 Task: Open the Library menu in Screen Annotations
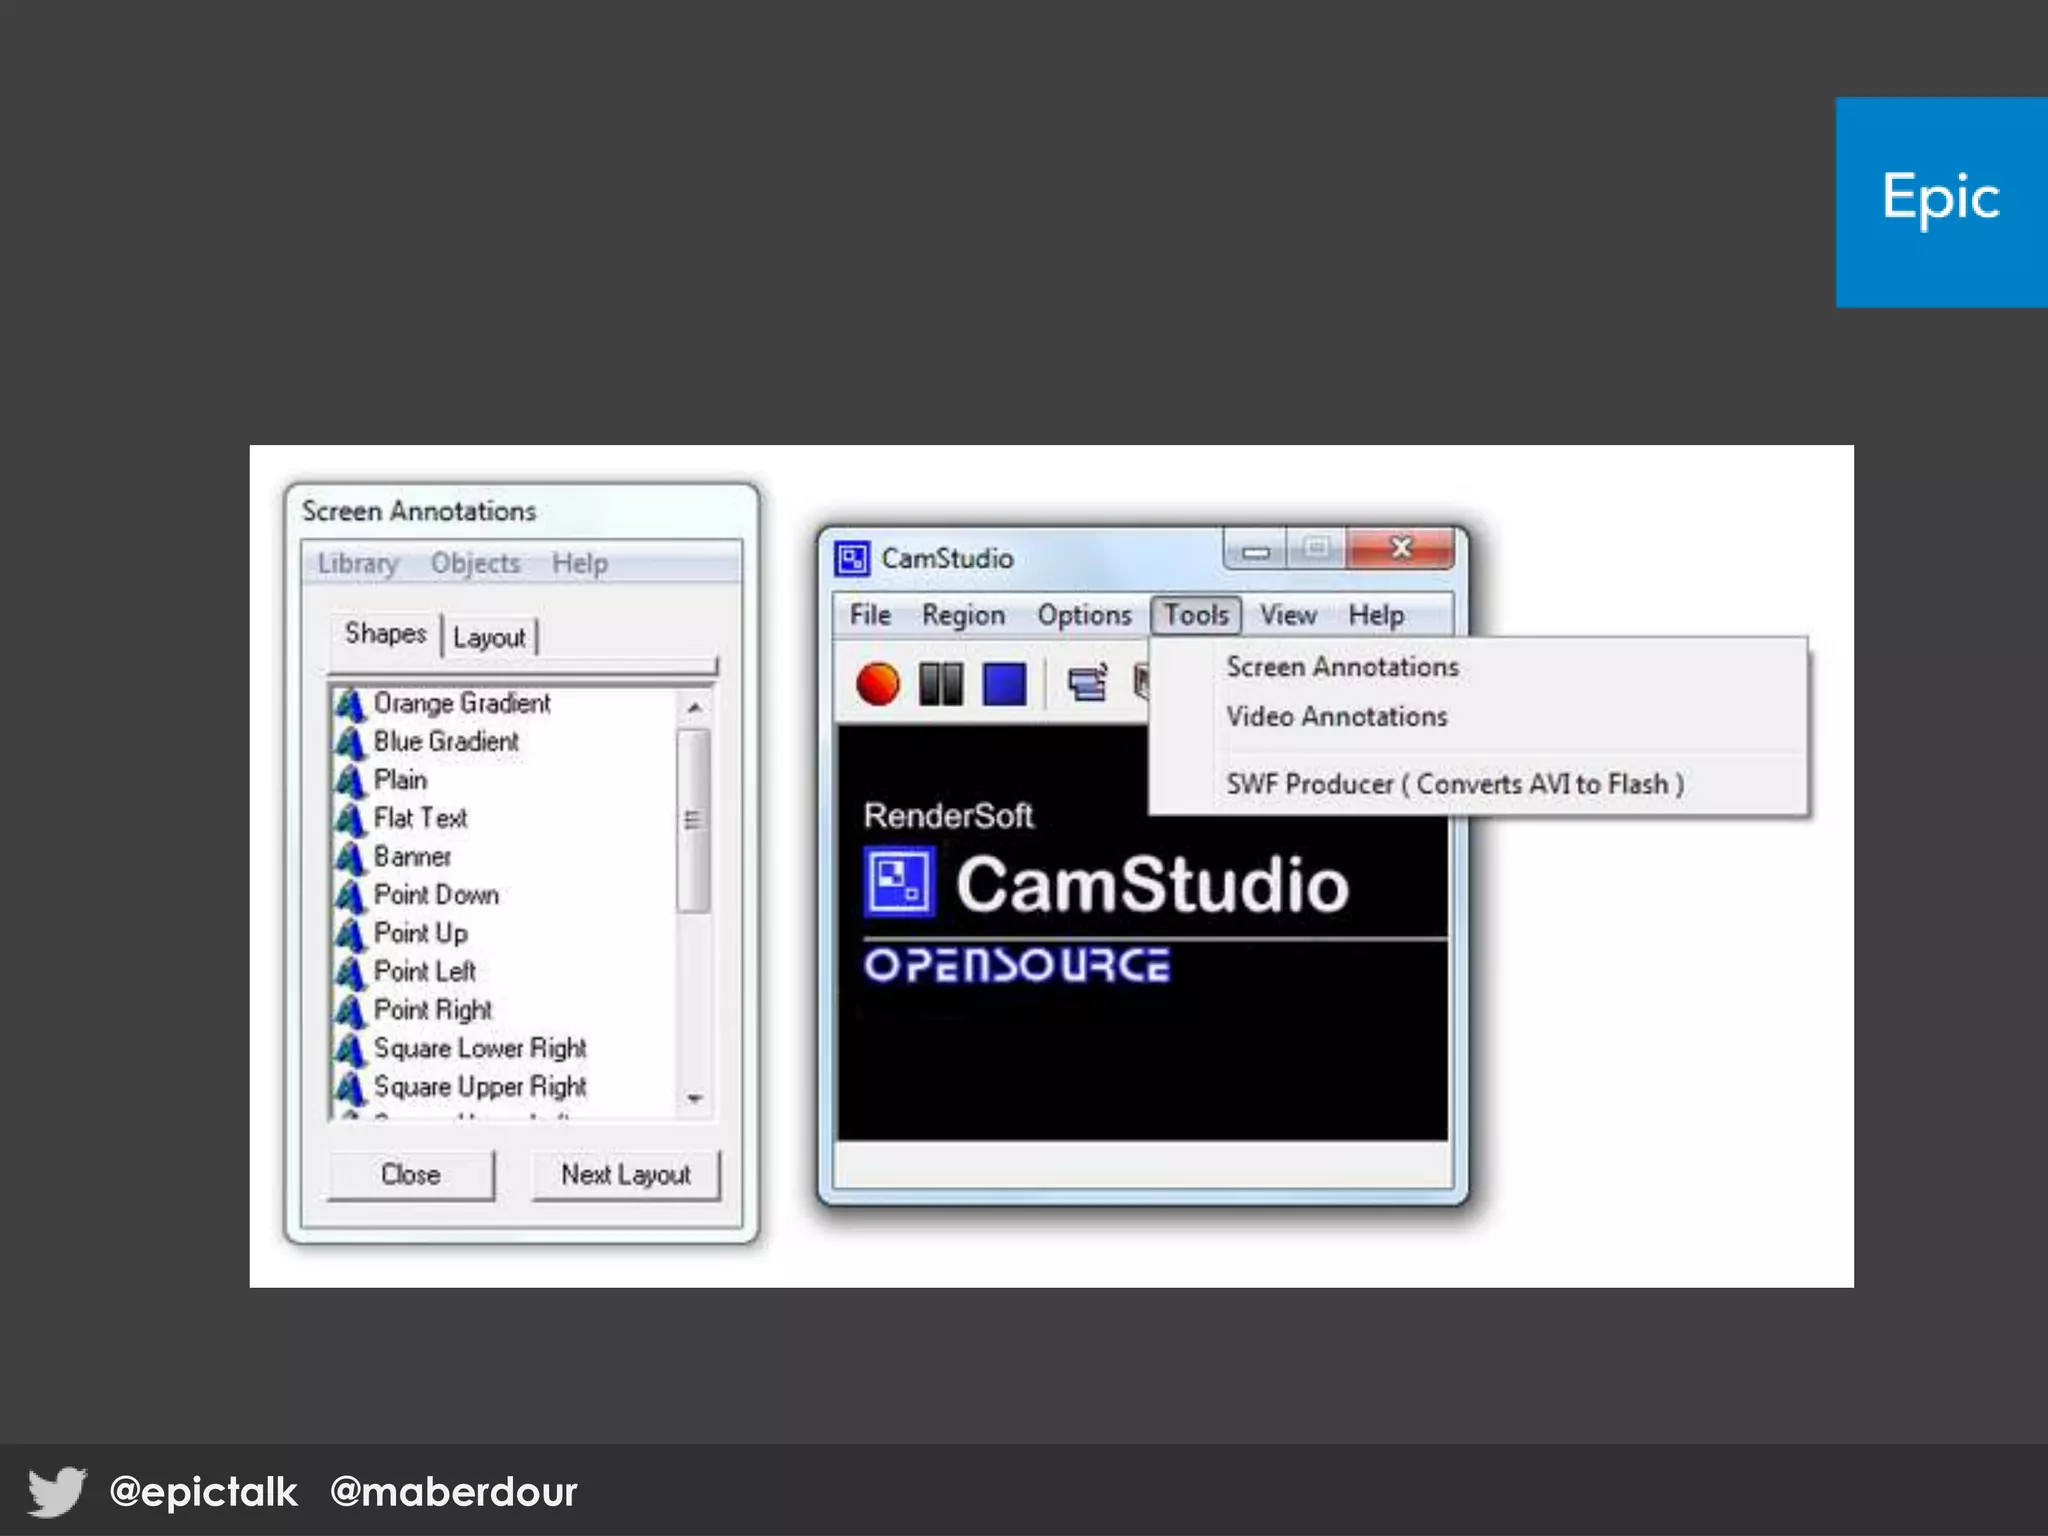coord(357,564)
